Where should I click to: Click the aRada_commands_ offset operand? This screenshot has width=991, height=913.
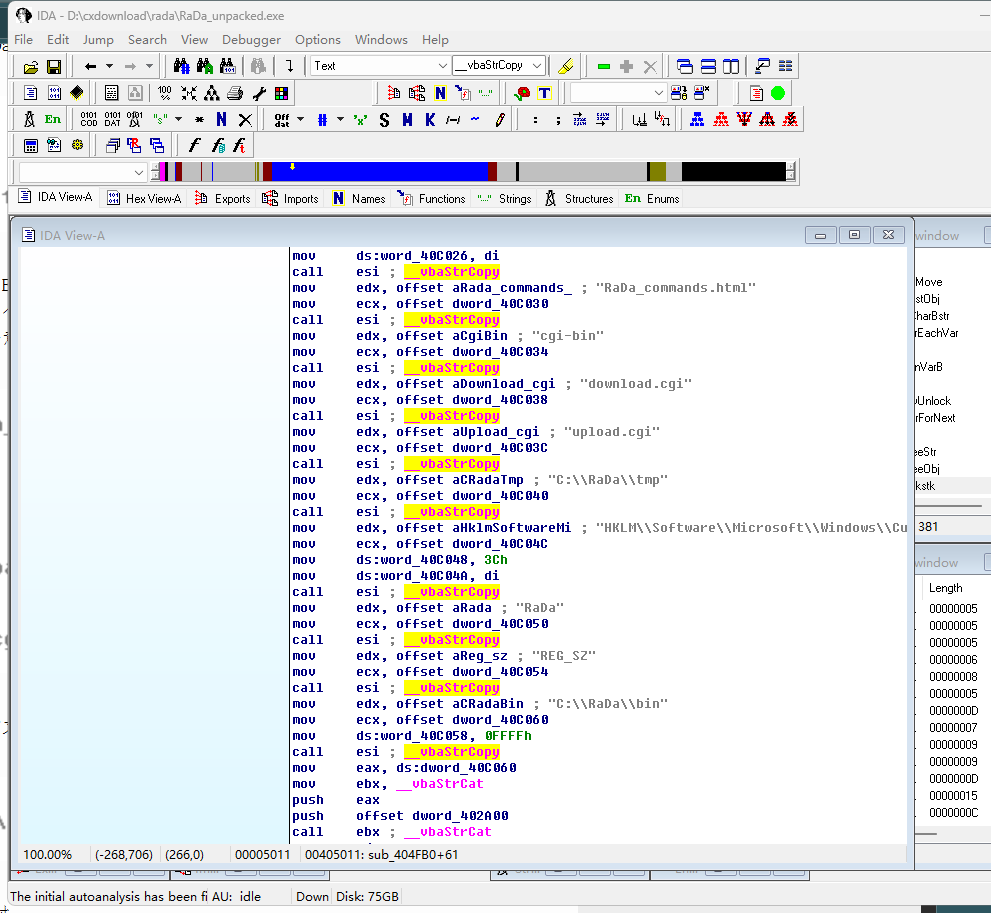tap(512, 287)
